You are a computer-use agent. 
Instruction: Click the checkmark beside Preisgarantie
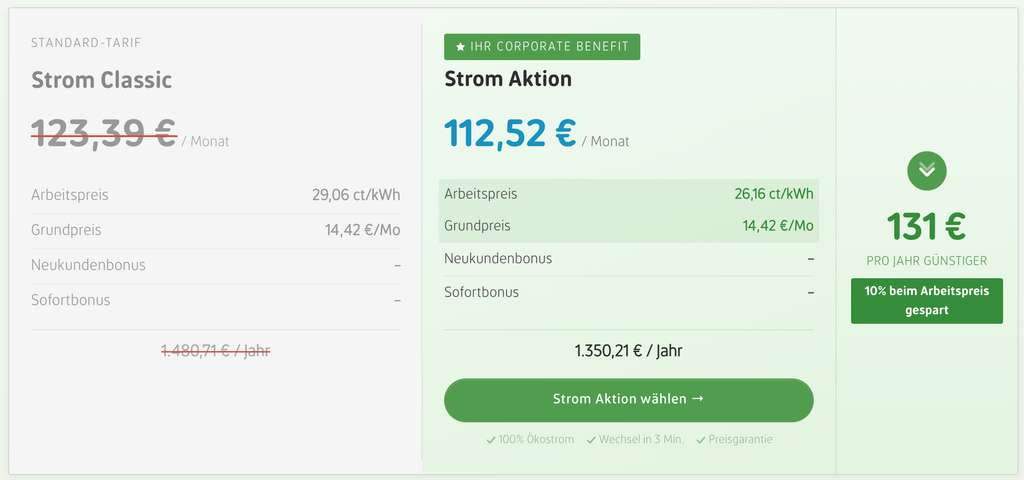coord(701,440)
